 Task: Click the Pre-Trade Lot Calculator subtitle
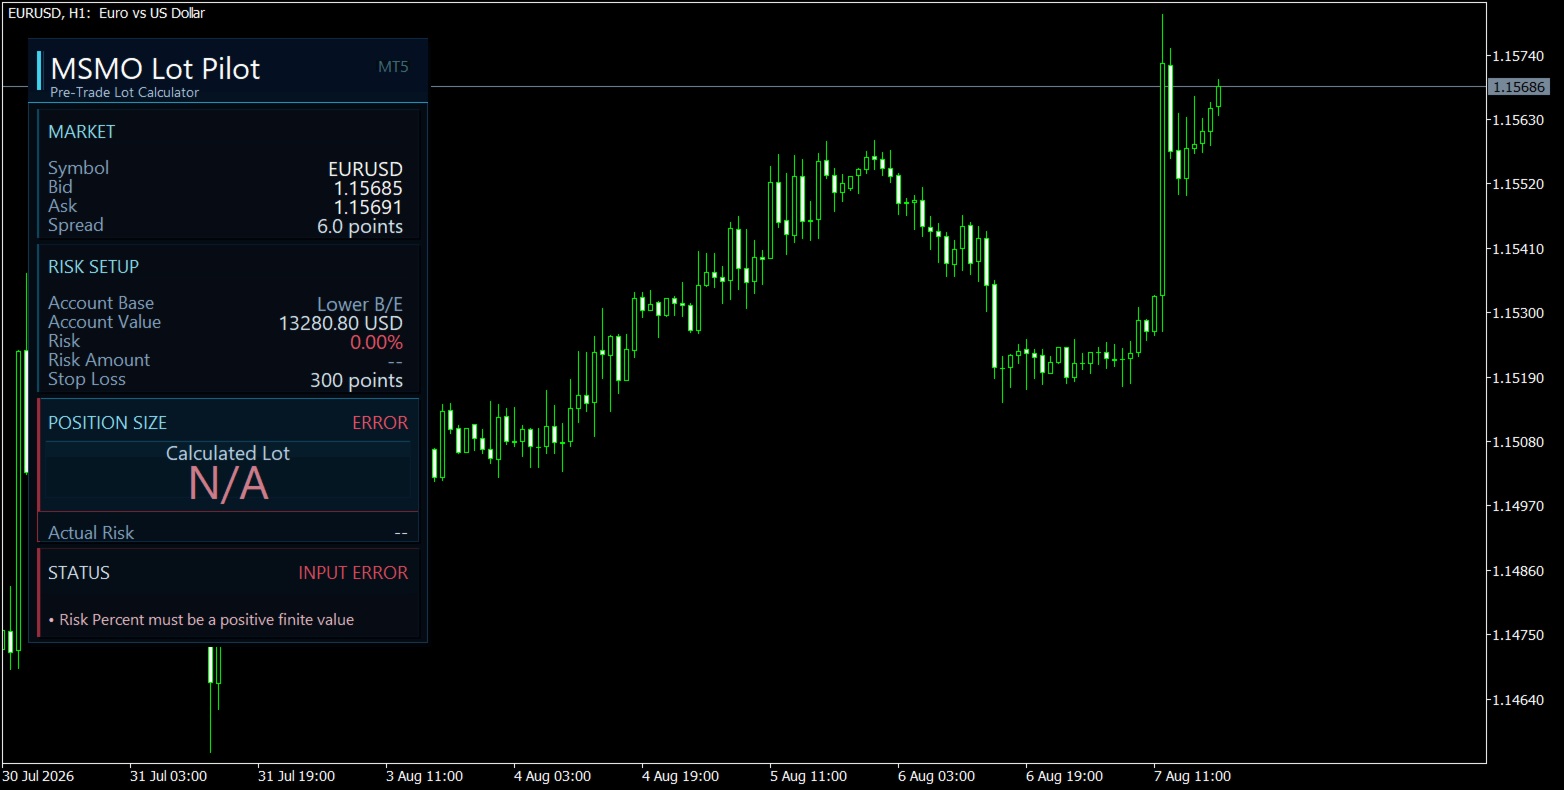click(x=125, y=92)
